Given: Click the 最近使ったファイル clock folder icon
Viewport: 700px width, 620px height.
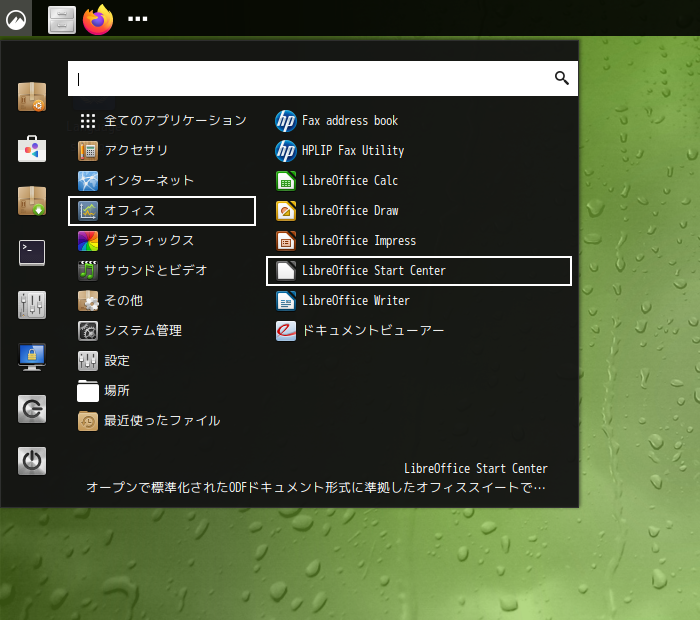Looking at the screenshot, I should (x=88, y=421).
